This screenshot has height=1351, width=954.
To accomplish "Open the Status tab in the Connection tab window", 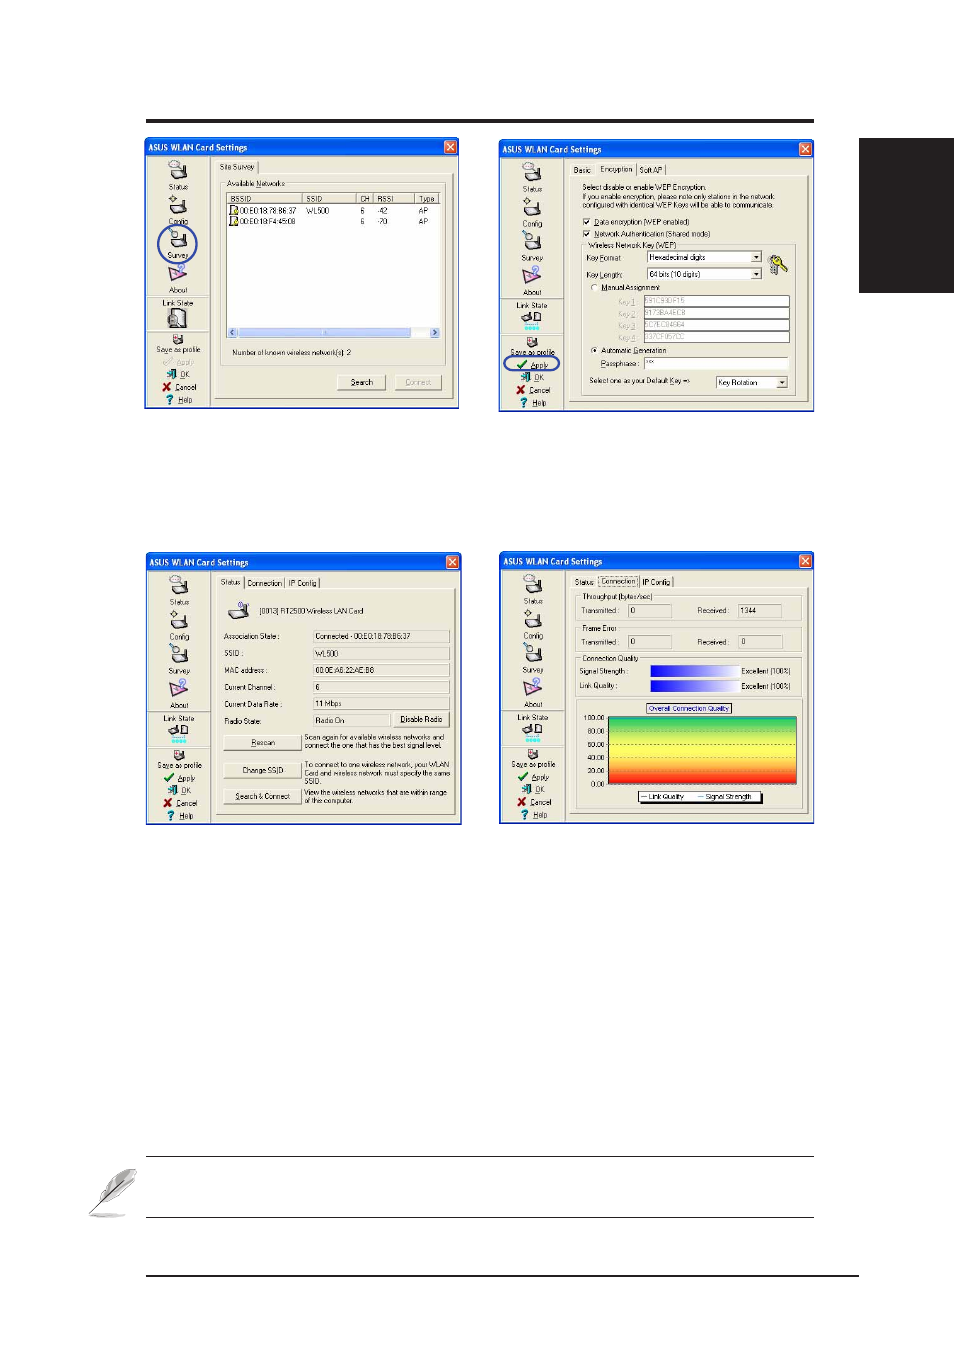I will pyautogui.click(x=584, y=582).
